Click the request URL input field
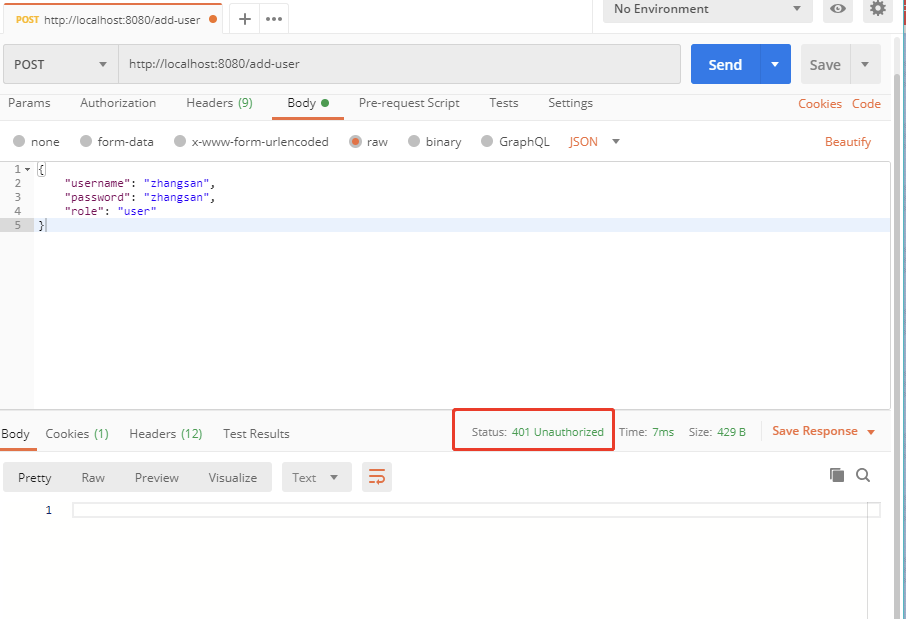Image resolution: width=906 pixels, height=619 pixels. (x=399, y=64)
